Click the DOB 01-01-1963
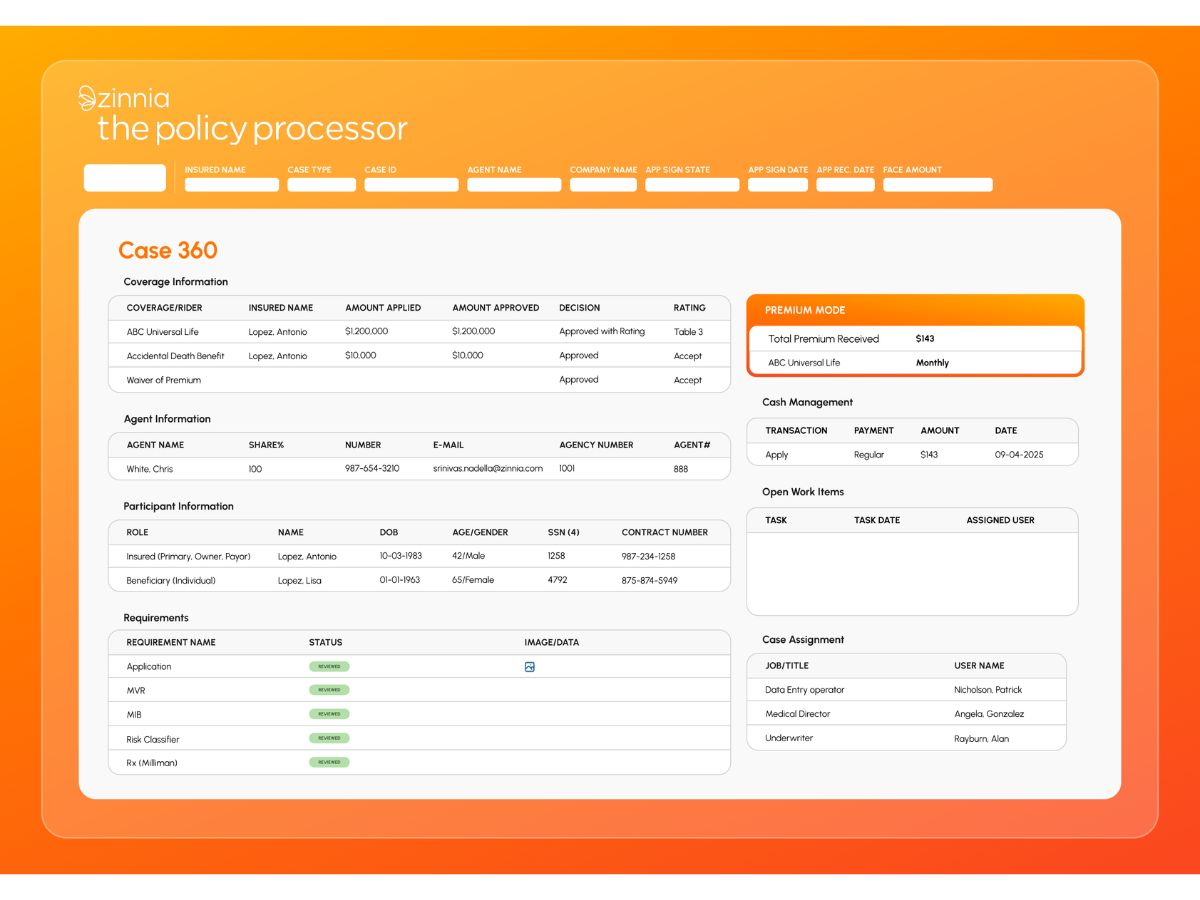Image resolution: width=1200 pixels, height=900 pixels. click(x=400, y=581)
